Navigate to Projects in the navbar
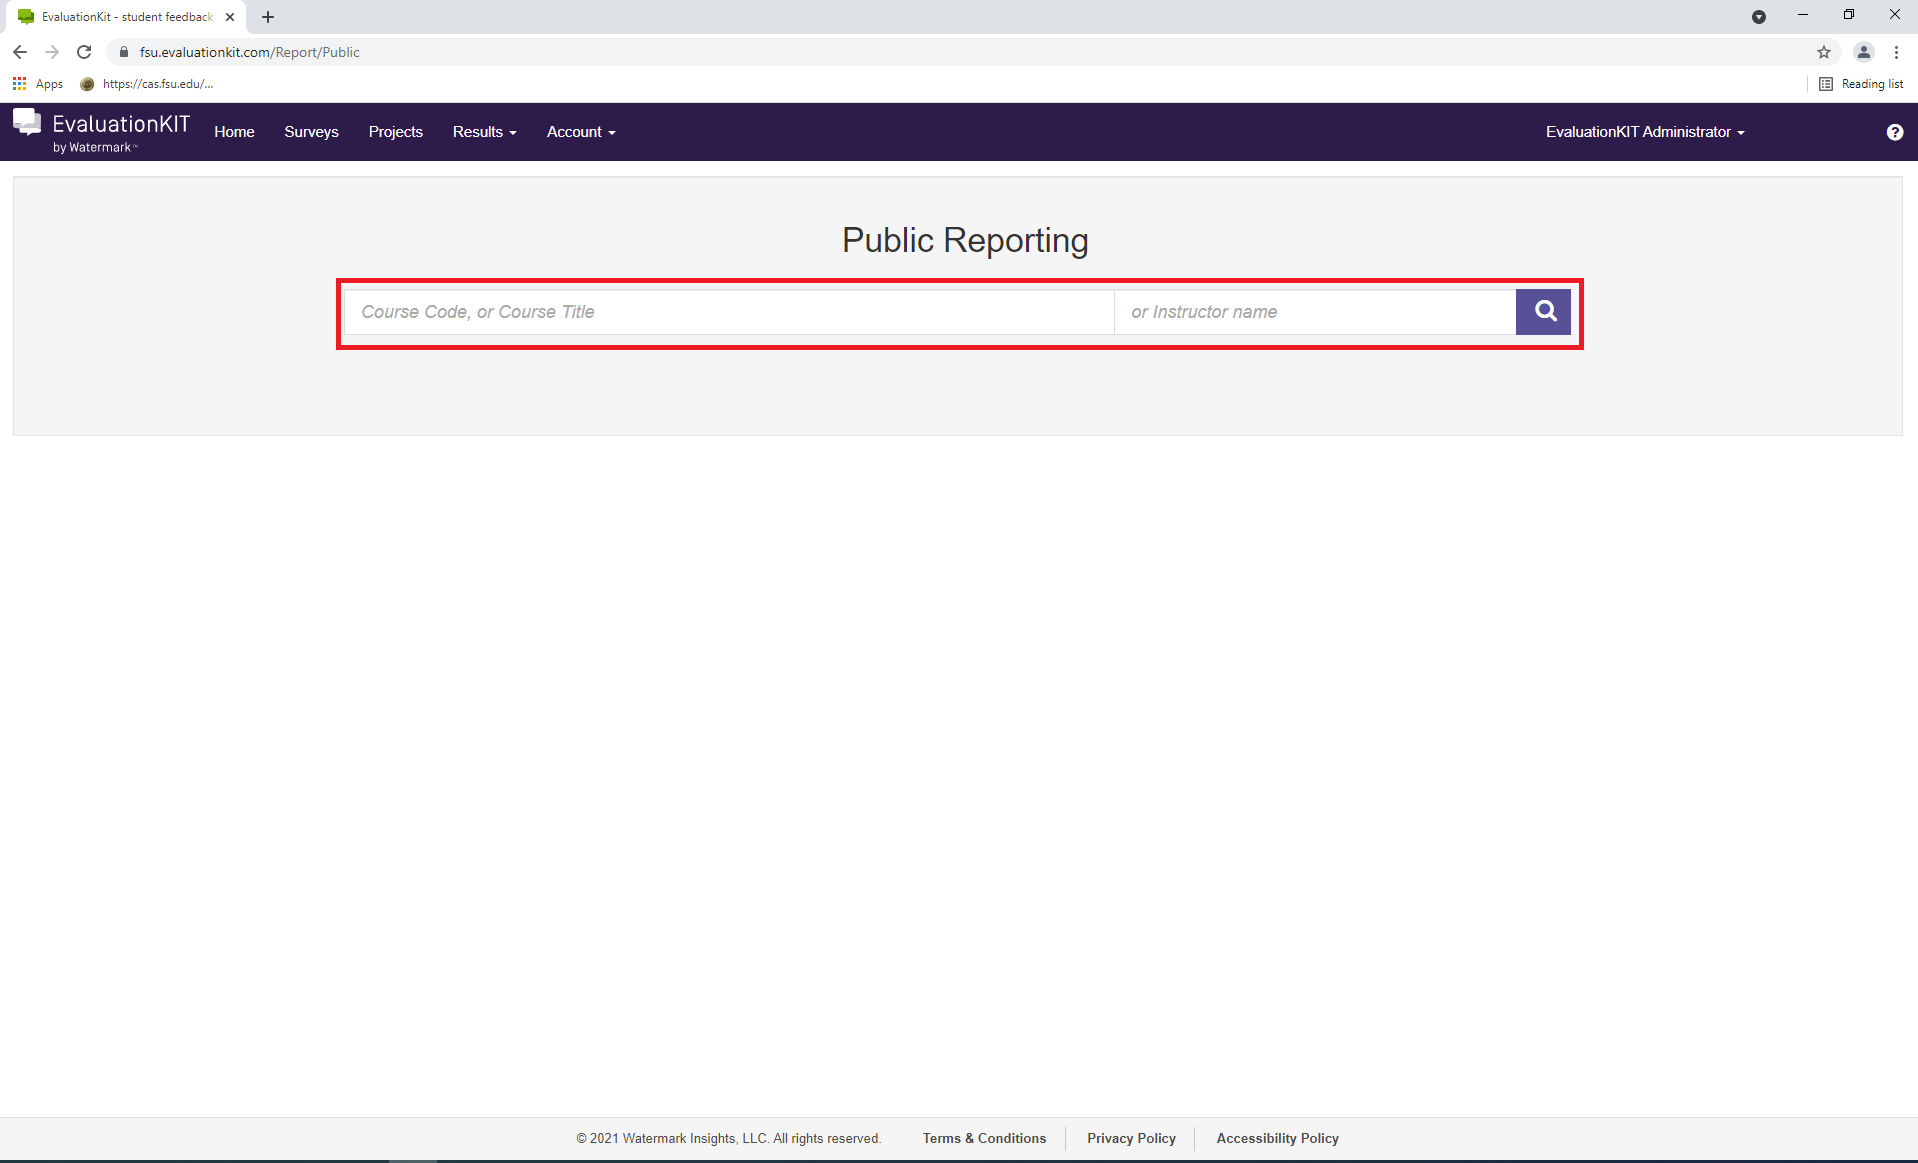The width and height of the screenshot is (1918, 1163). click(x=395, y=132)
